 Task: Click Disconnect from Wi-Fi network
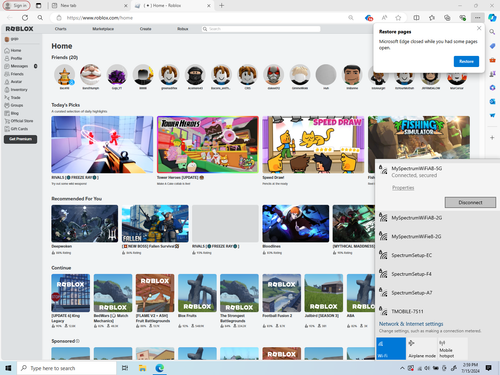(470, 202)
